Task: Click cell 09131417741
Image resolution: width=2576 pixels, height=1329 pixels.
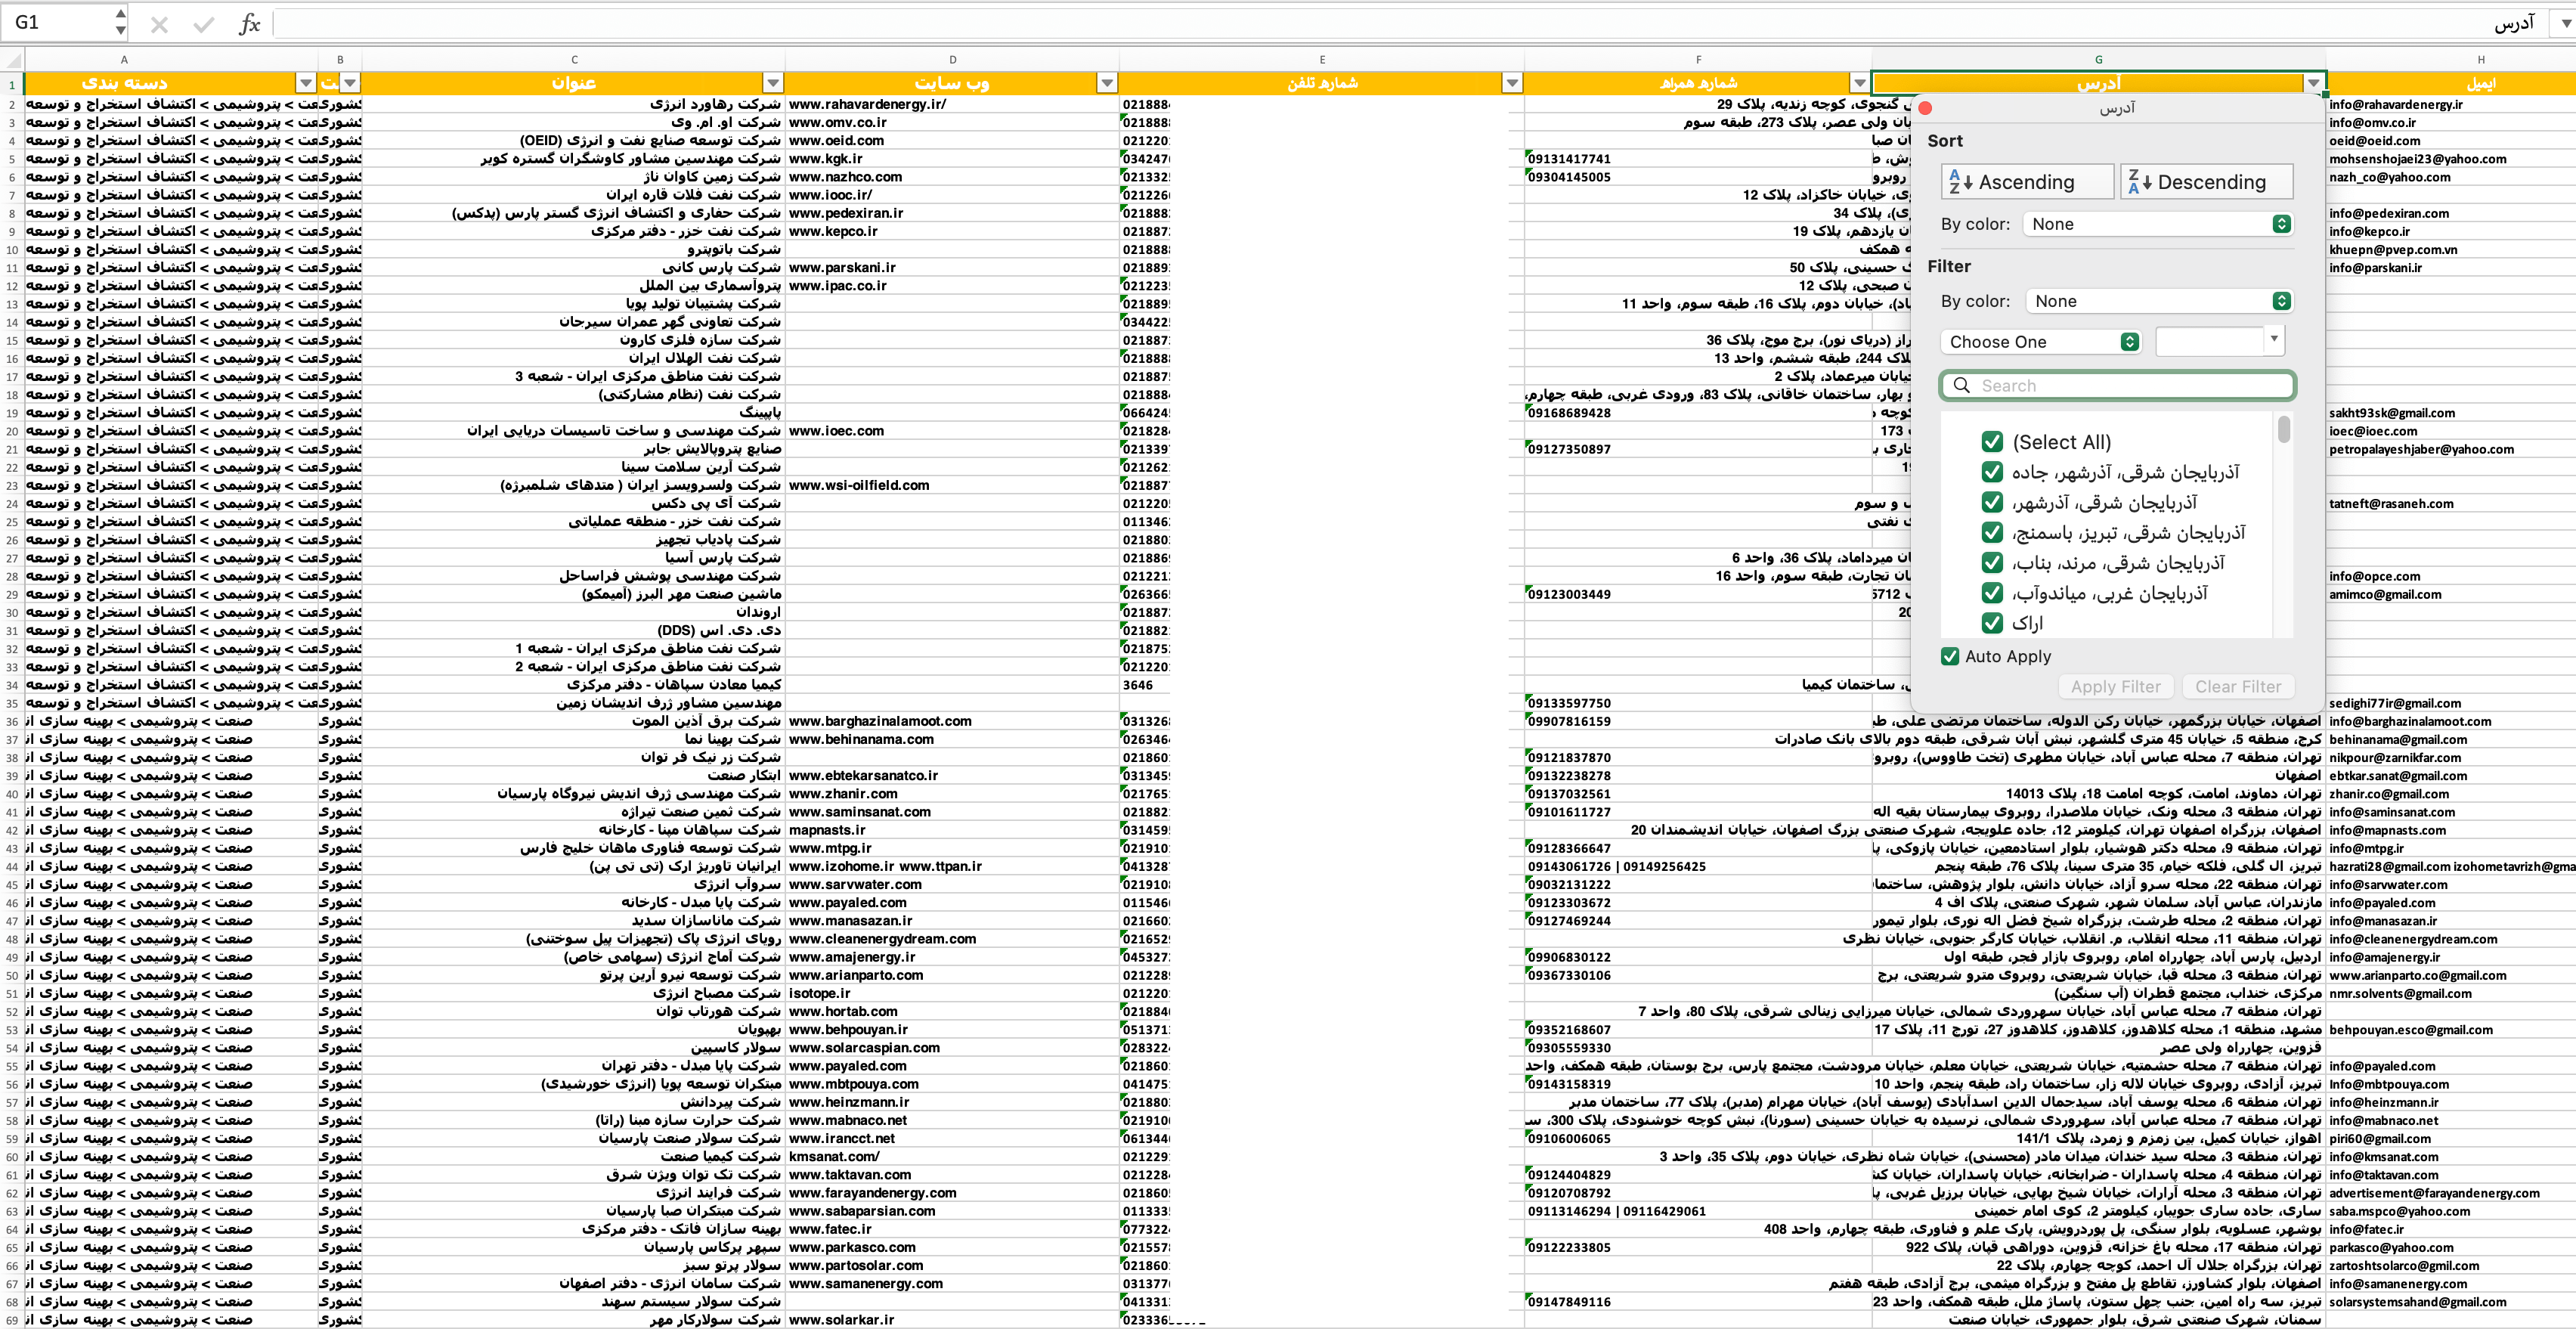Action: click(x=1698, y=159)
